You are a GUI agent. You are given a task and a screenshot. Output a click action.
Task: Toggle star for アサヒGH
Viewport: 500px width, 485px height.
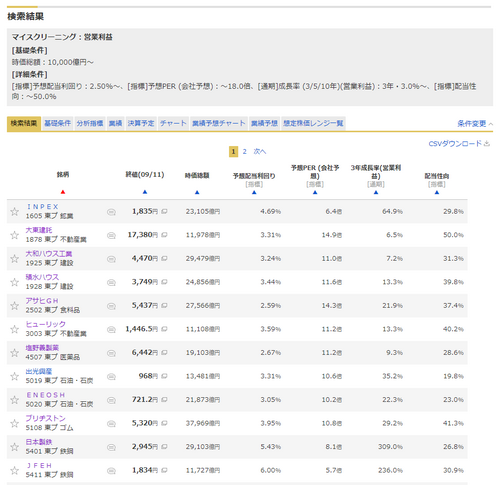pyautogui.click(x=14, y=306)
